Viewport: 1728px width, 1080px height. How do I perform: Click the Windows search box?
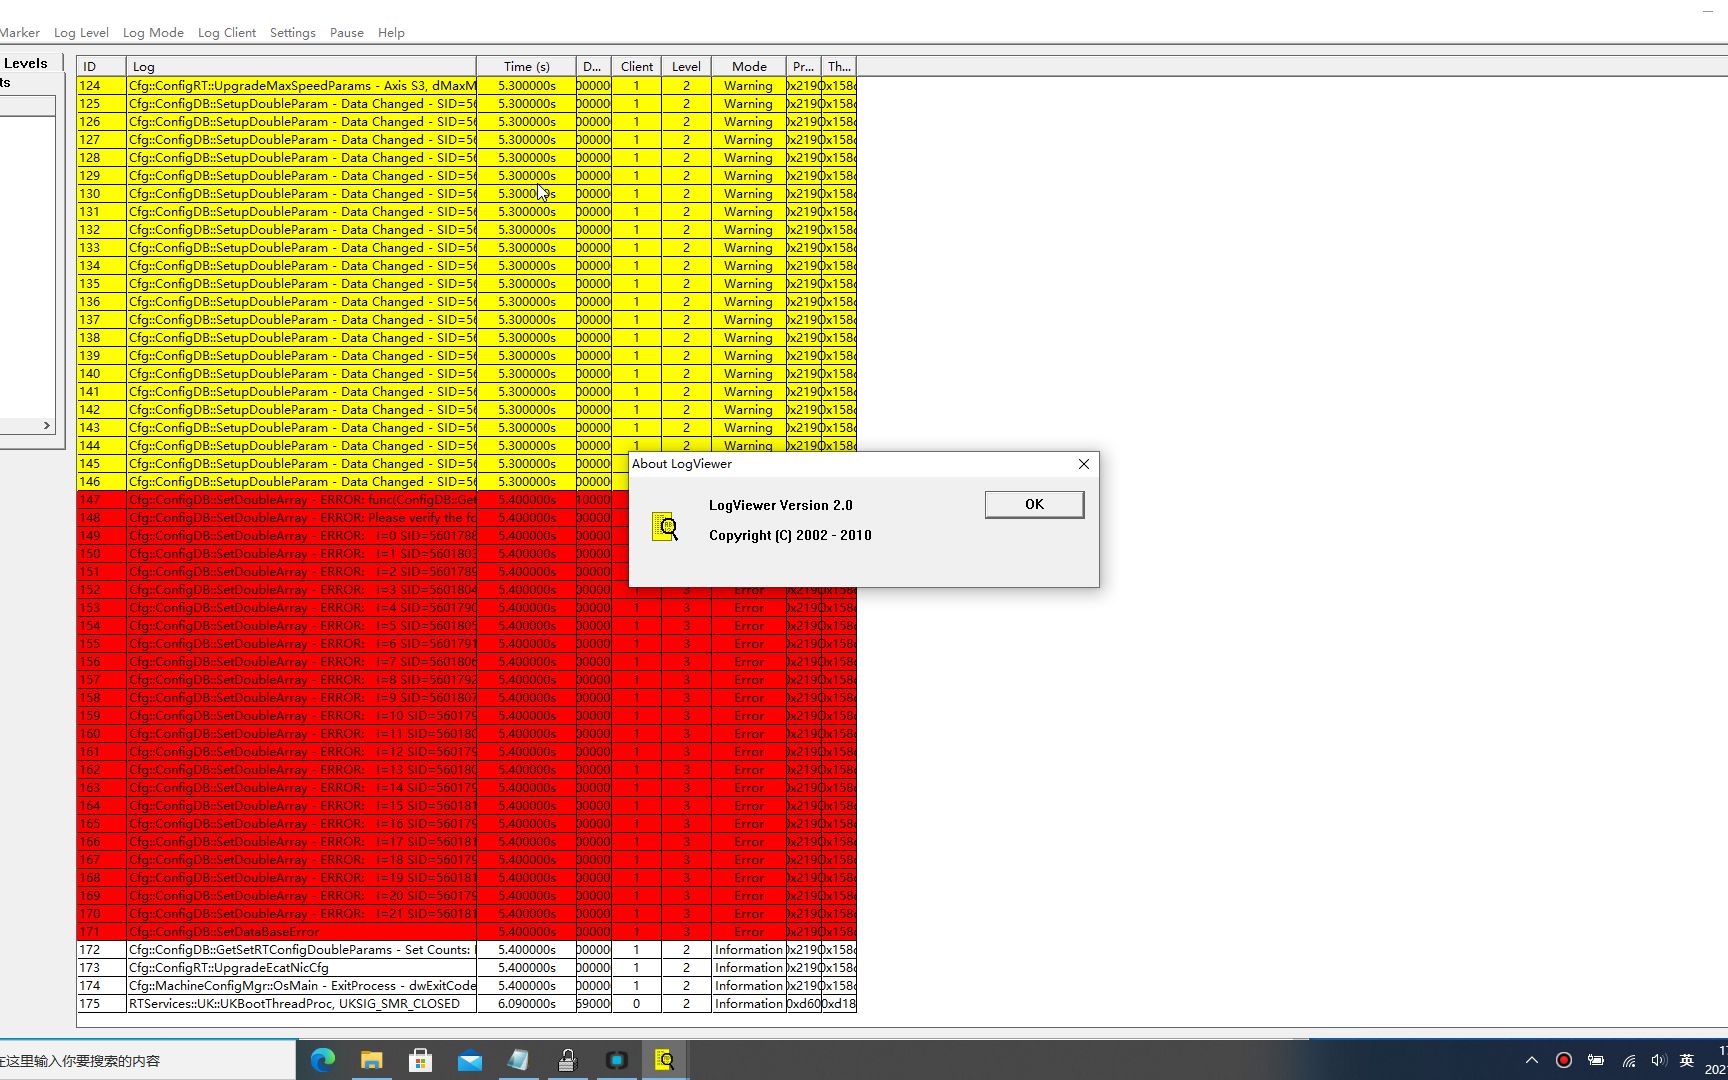click(x=147, y=1060)
